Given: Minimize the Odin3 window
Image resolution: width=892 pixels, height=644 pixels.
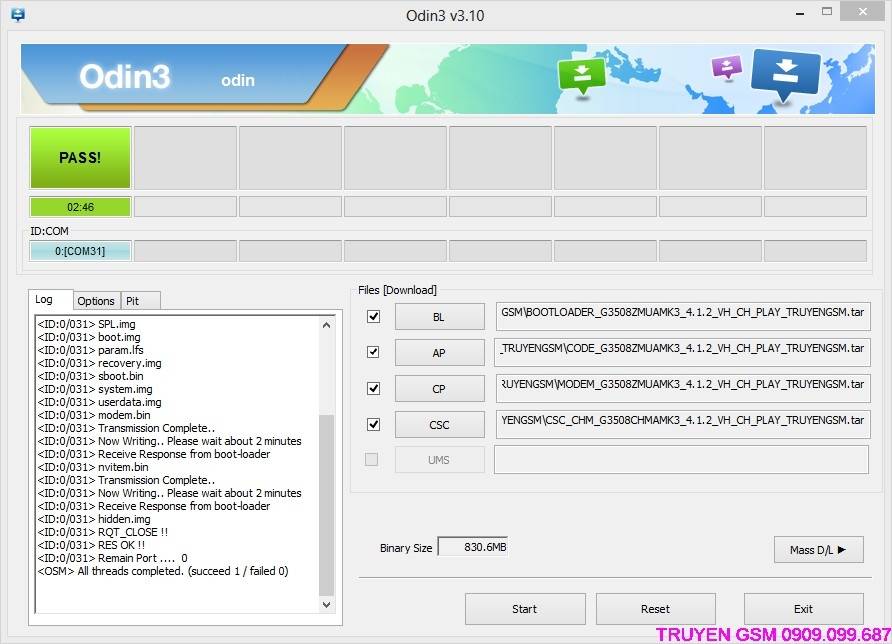Looking at the screenshot, I should click(x=800, y=13).
